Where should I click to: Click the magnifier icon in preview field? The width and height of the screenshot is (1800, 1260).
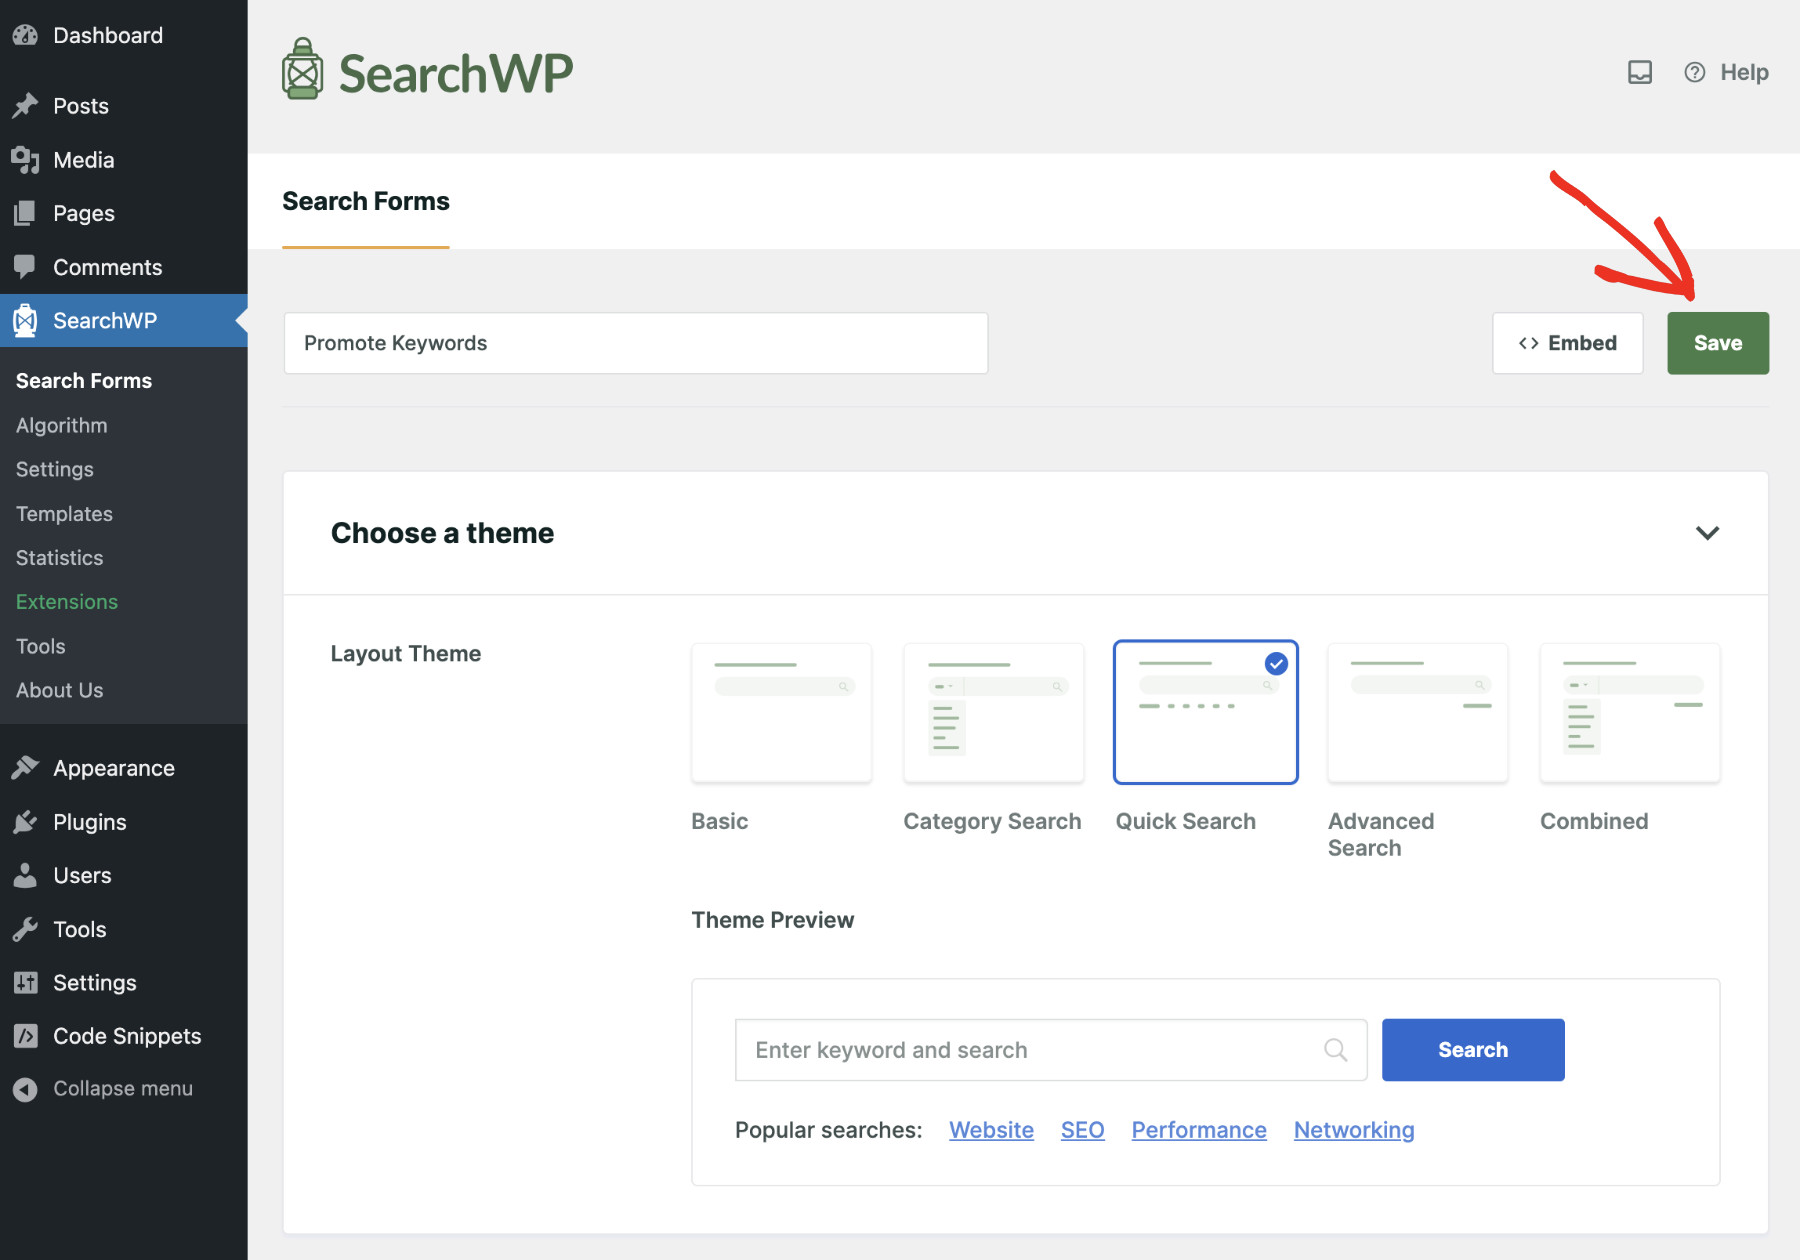coord(1336,1050)
